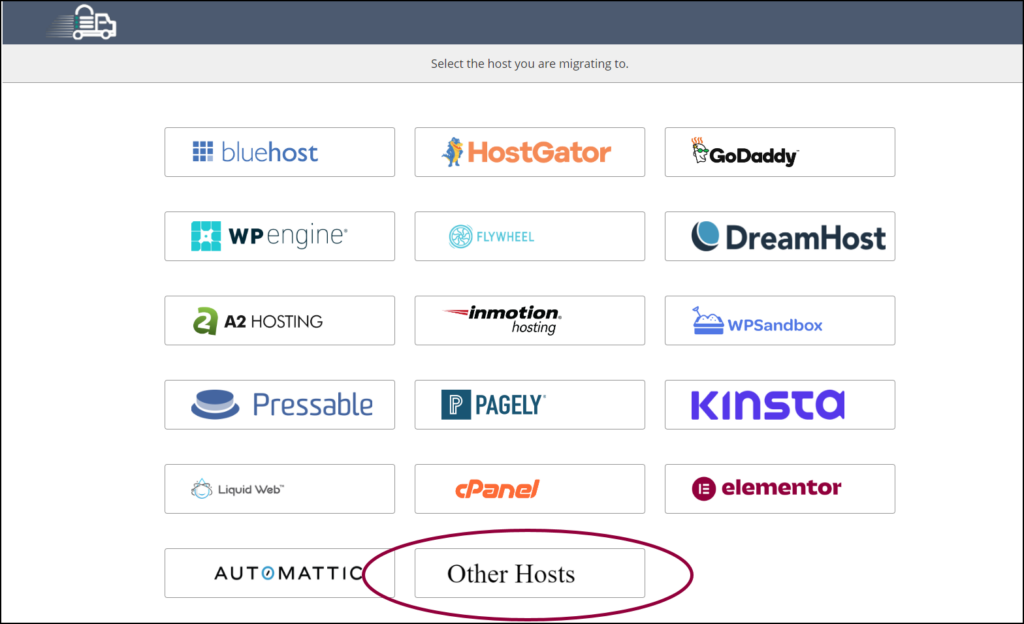1024x624 pixels.
Task: Pick the Automattic host option
Action: [280, 573]
